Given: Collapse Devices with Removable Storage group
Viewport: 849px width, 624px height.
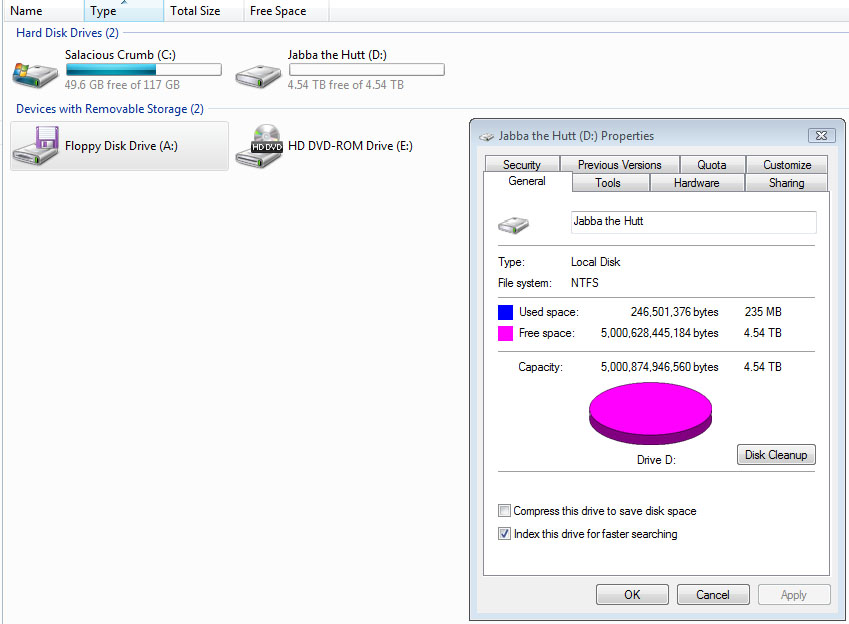Looking at the screenshot, I should pyautogui.click(x=110, y=109).
